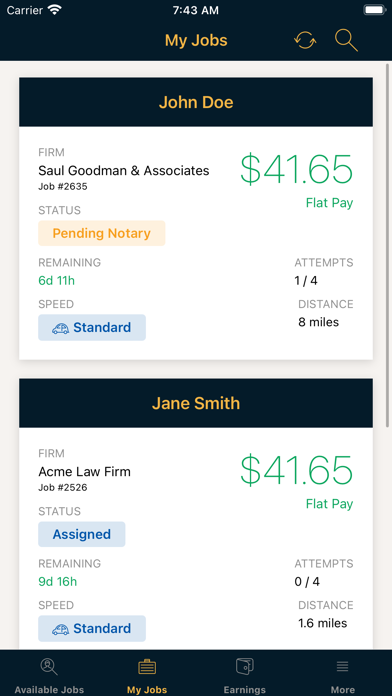This screenshot has height=696, width=392.
Task: Tap the car icon in Jane Smith's Standard badge
Action: coord(60,629)
